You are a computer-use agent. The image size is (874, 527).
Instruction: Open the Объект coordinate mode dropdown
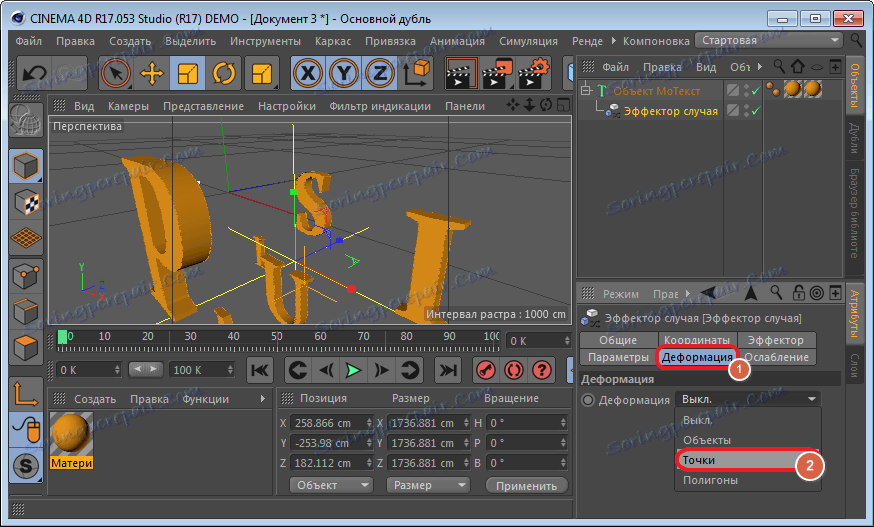[x=330, y=485]
